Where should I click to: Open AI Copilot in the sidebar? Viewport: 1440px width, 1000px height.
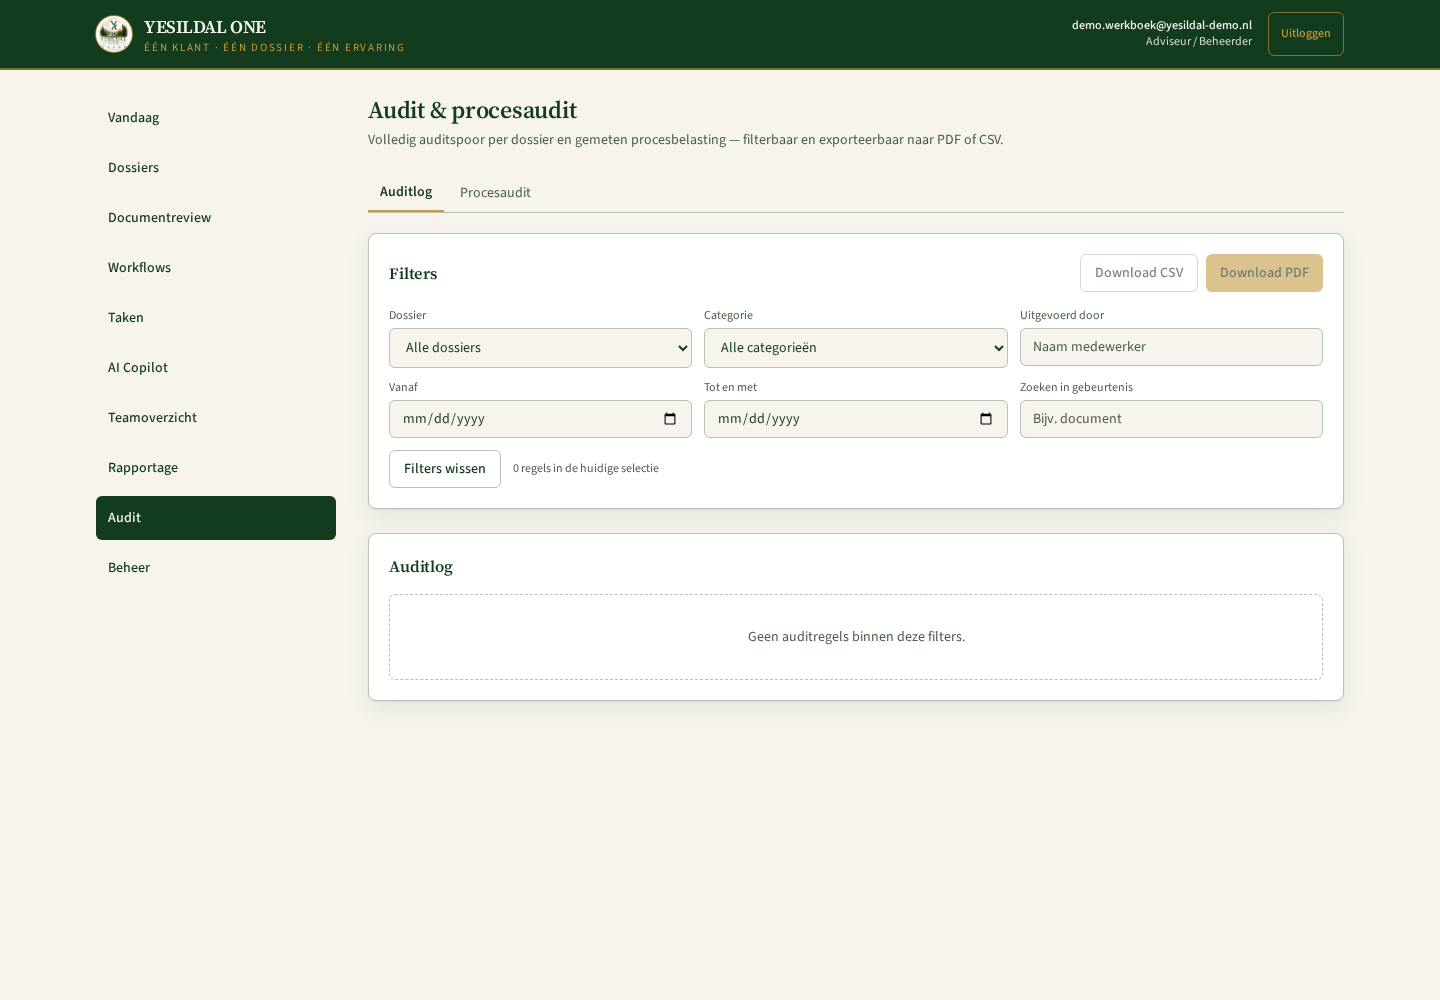pos(216,368)
